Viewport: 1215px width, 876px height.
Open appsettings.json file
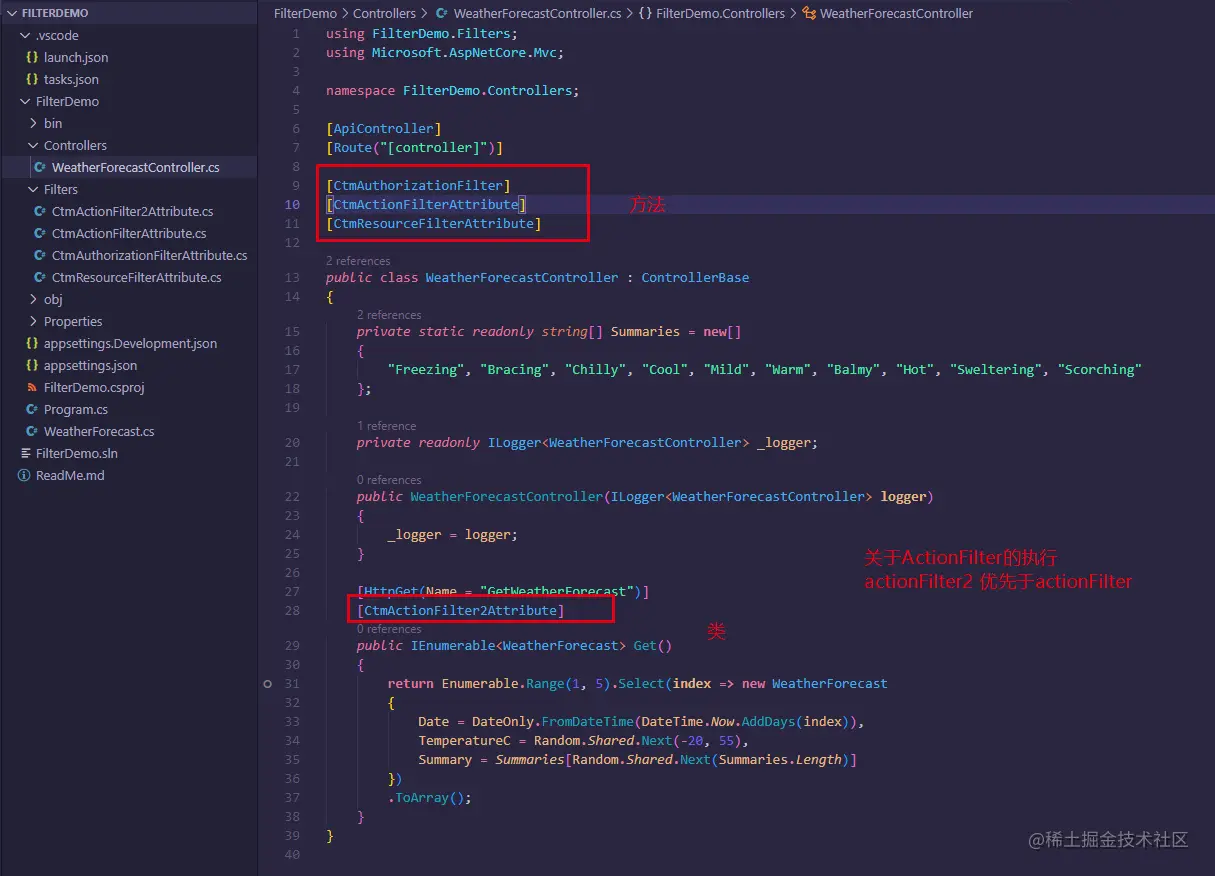[90, 366]
